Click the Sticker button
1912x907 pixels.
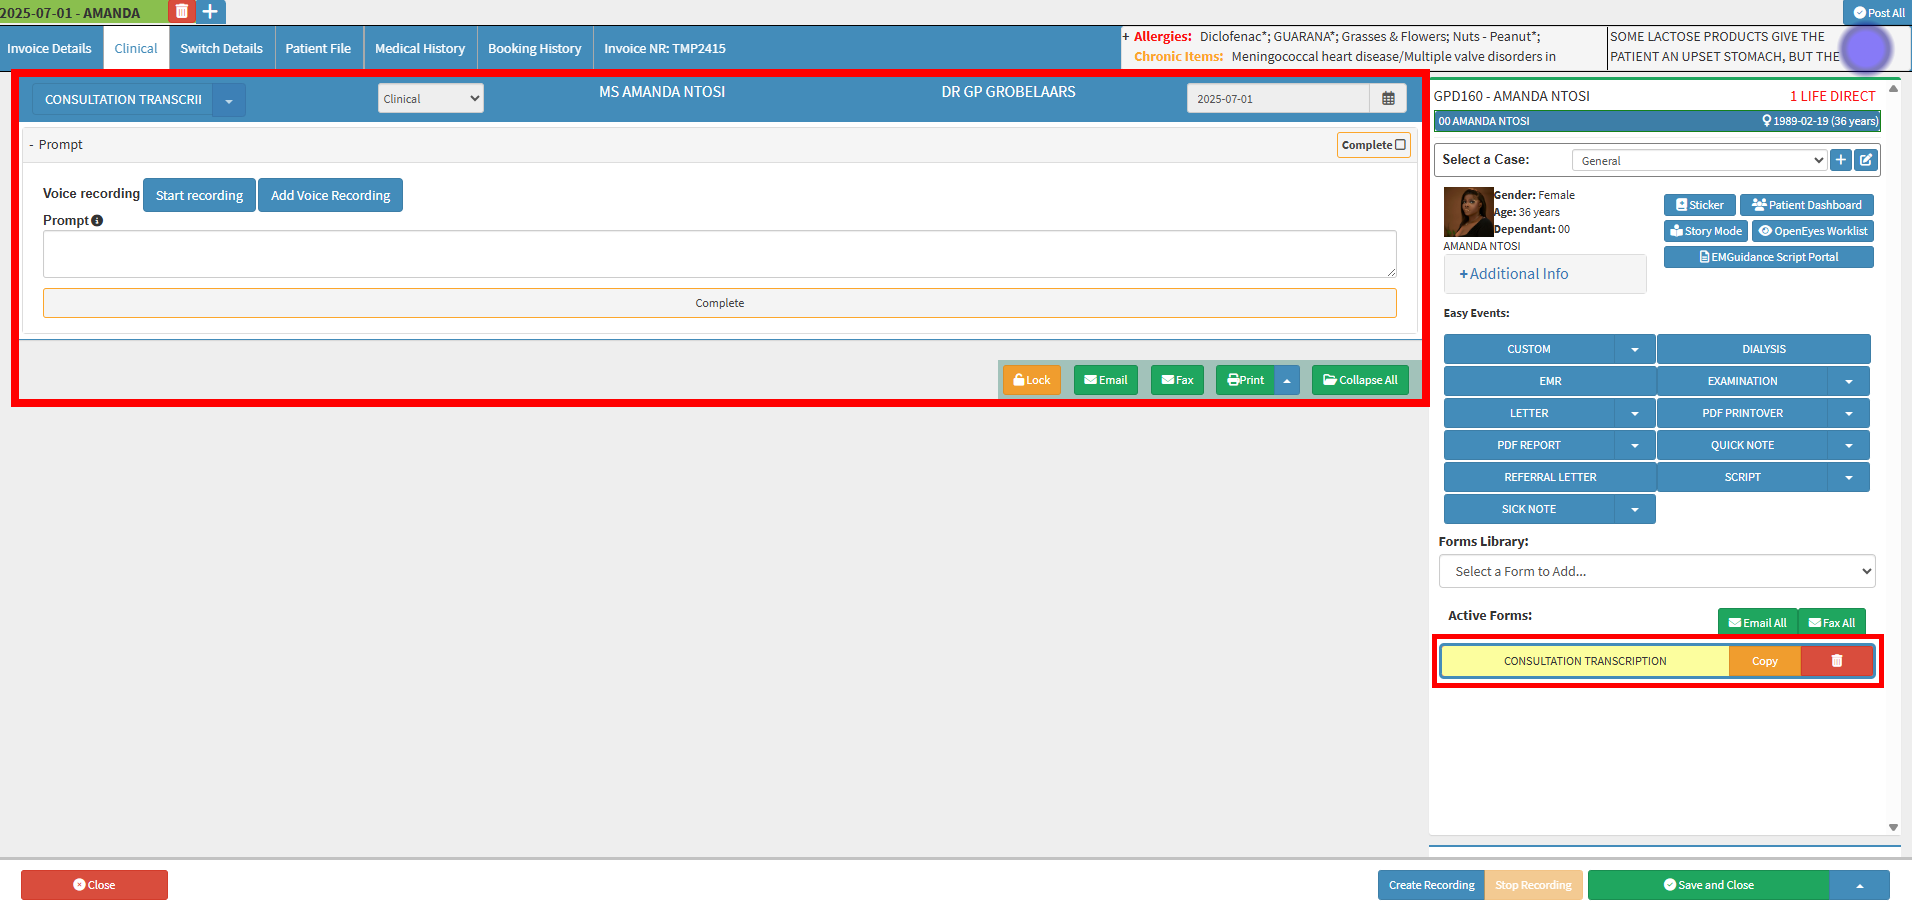click(1700, 205)
